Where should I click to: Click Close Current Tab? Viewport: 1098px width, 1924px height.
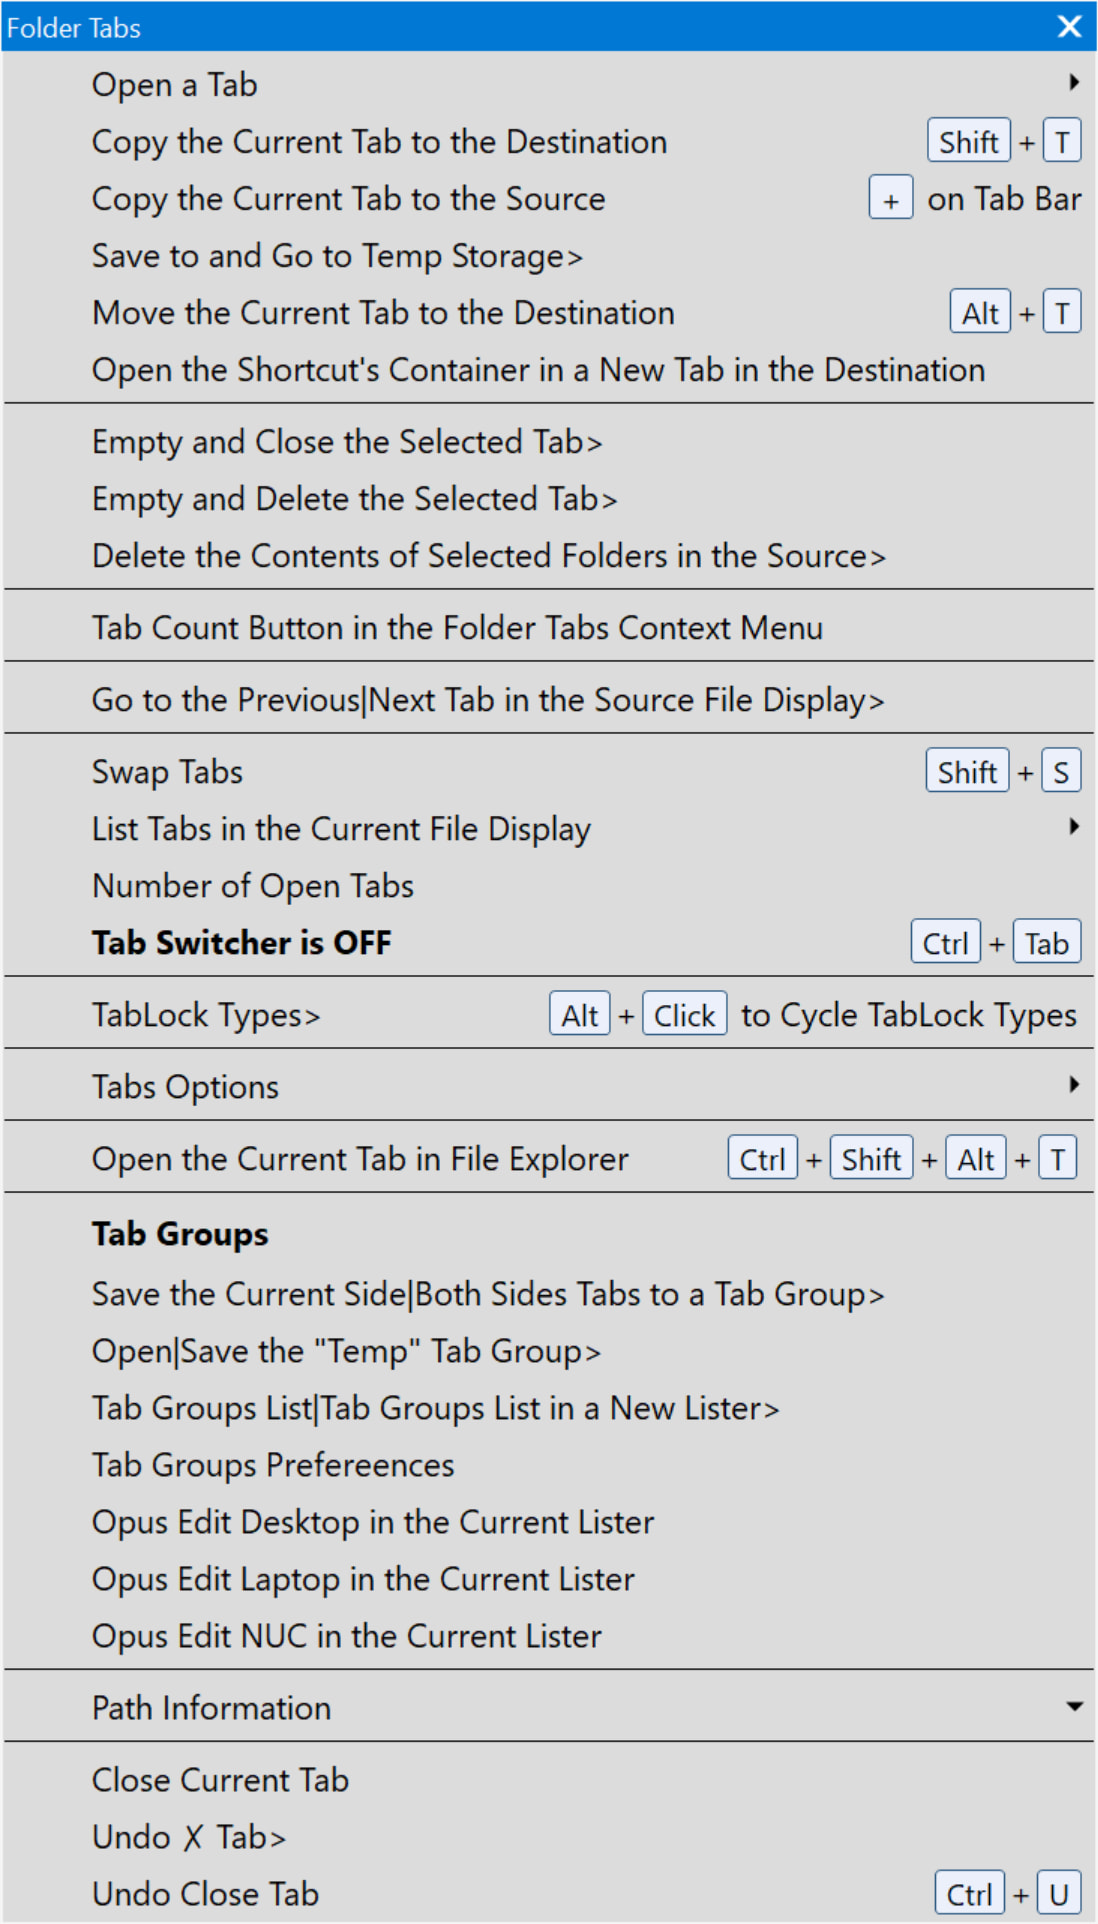coord(220,1780)
